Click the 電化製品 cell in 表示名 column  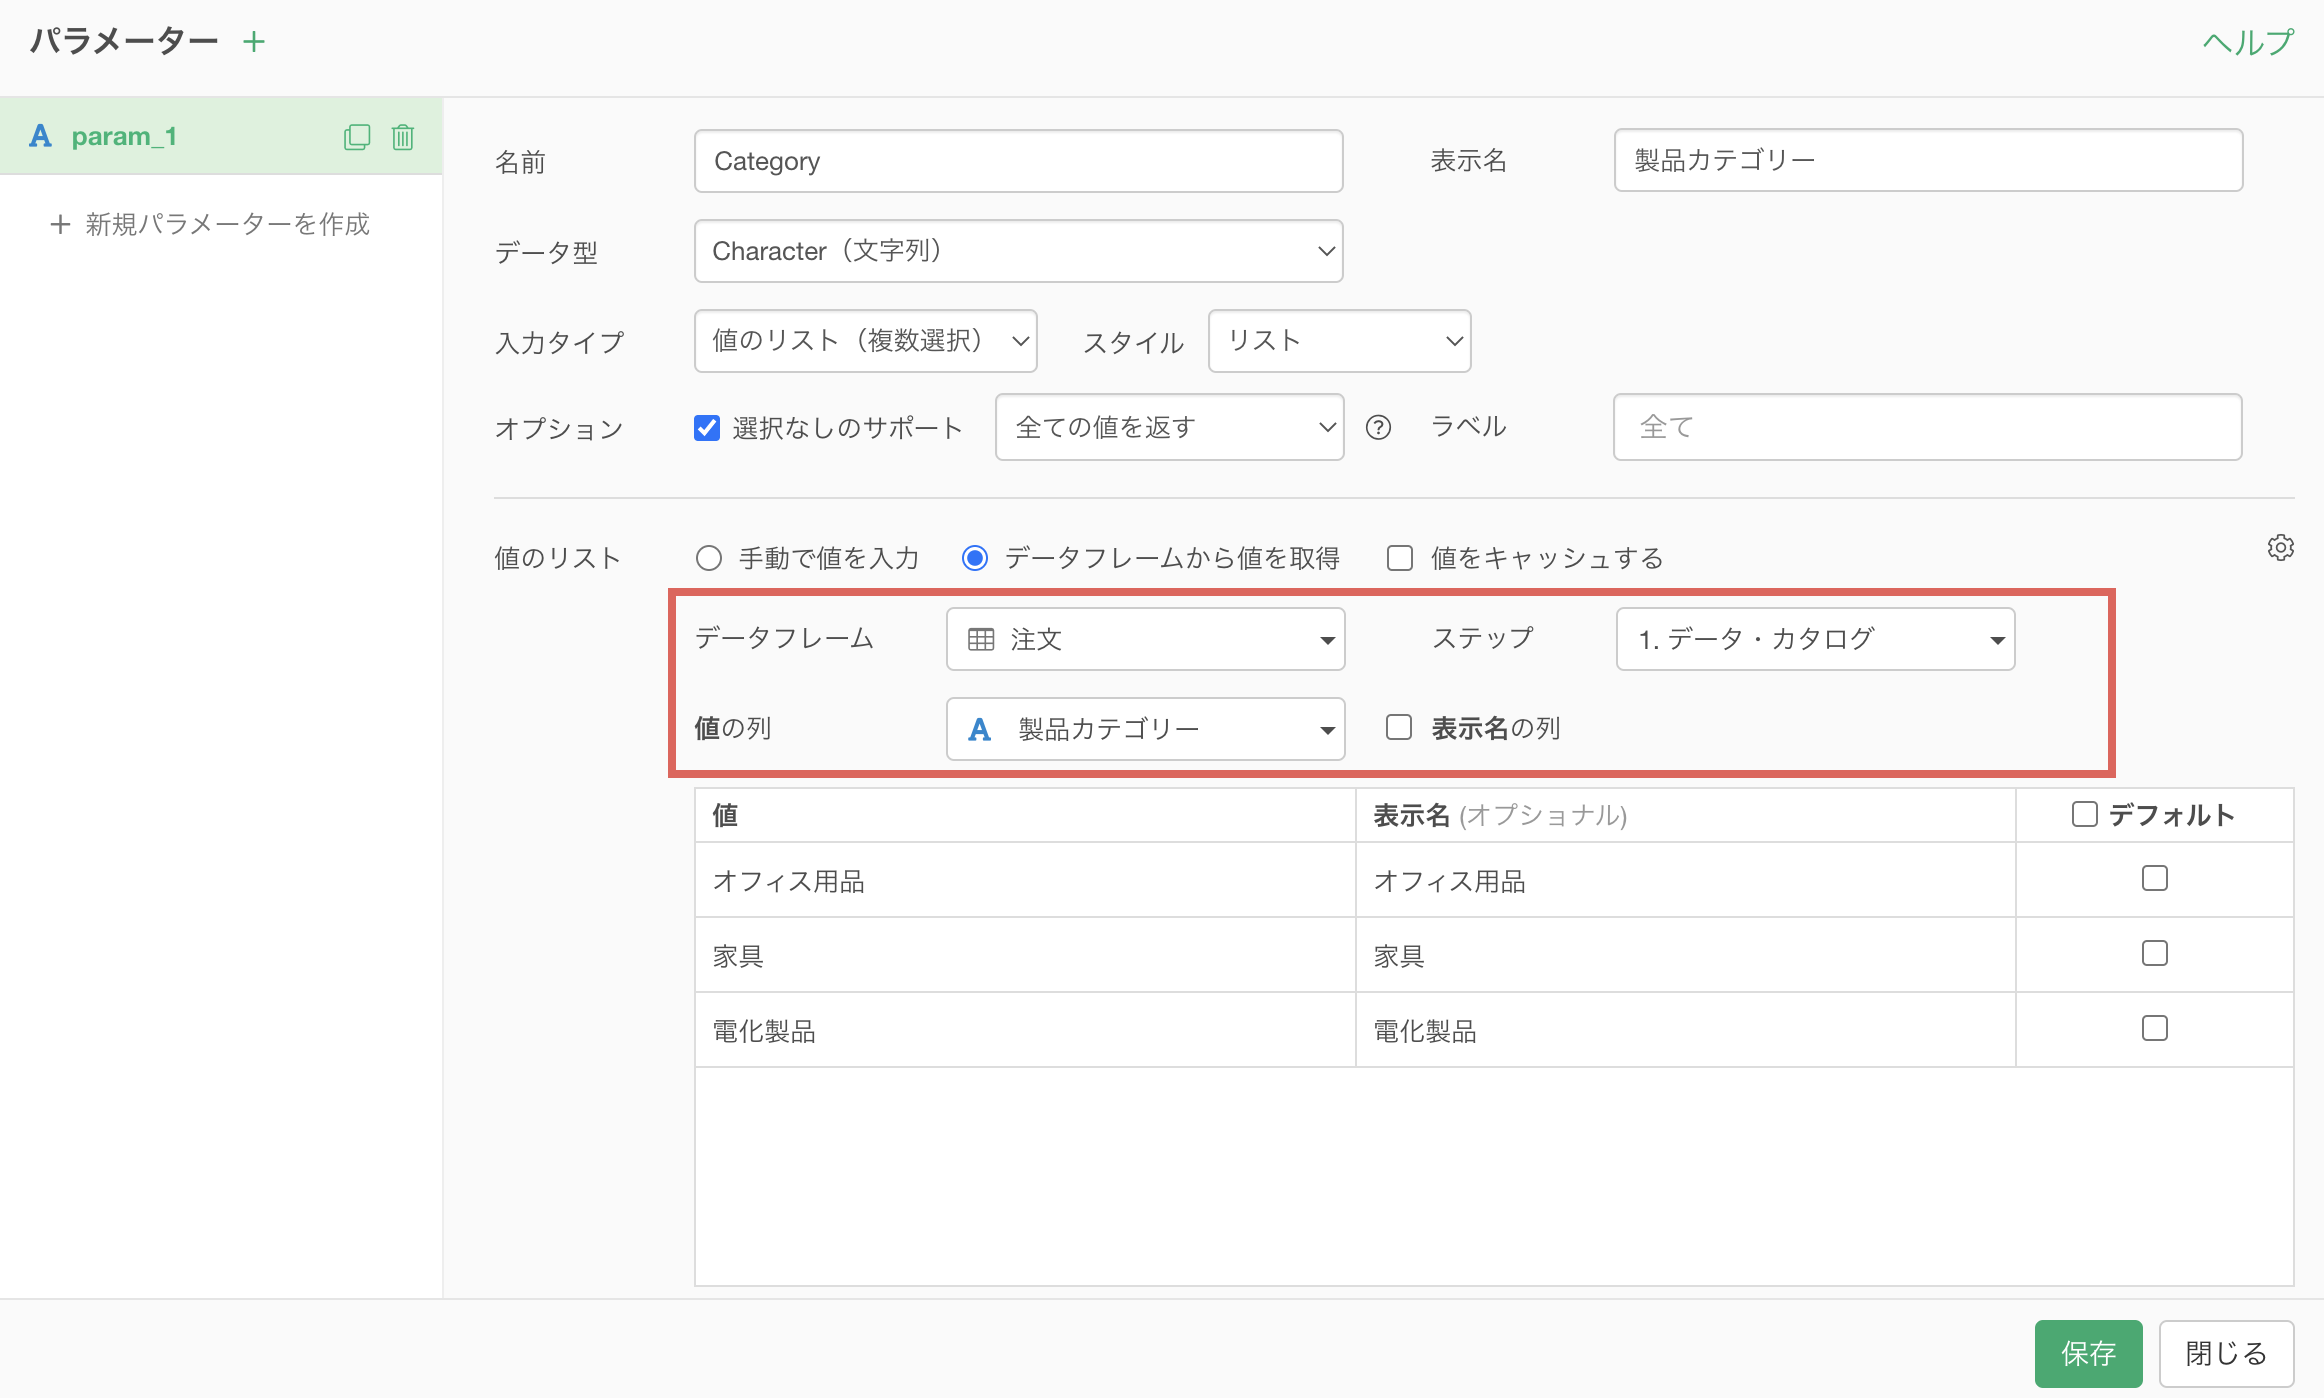point(1686,1030)
